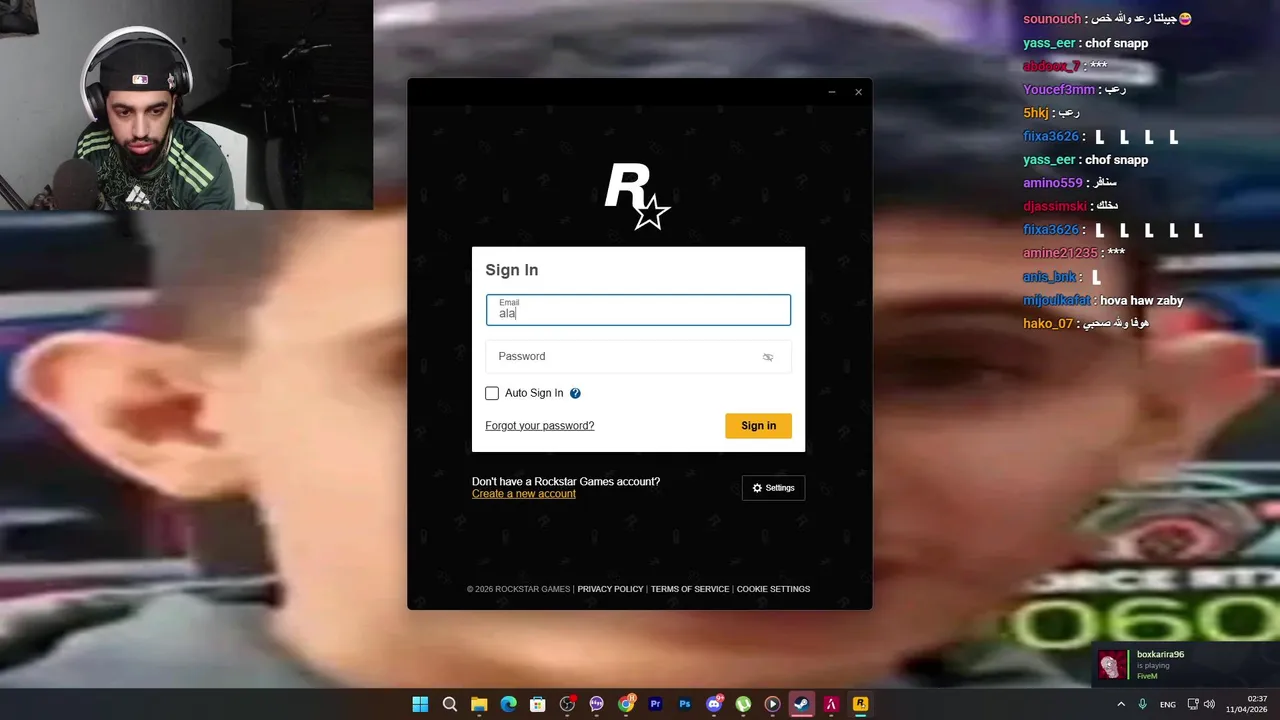Open the purple chat app taskbar icon

tap(597, 704)
